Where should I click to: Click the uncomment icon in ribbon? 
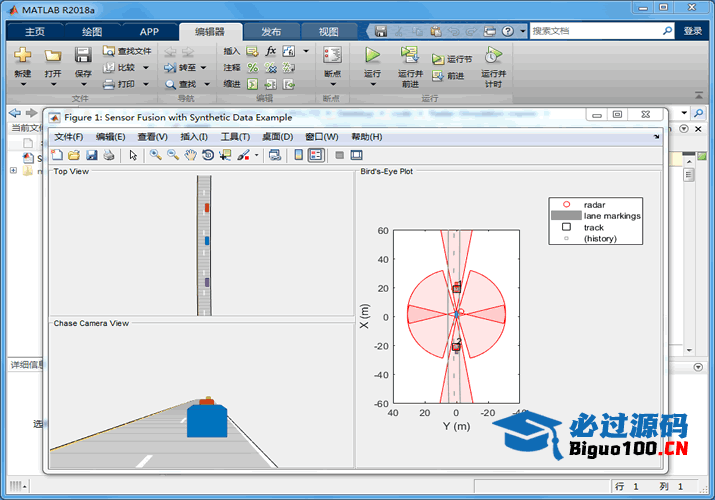click(270, 67)
